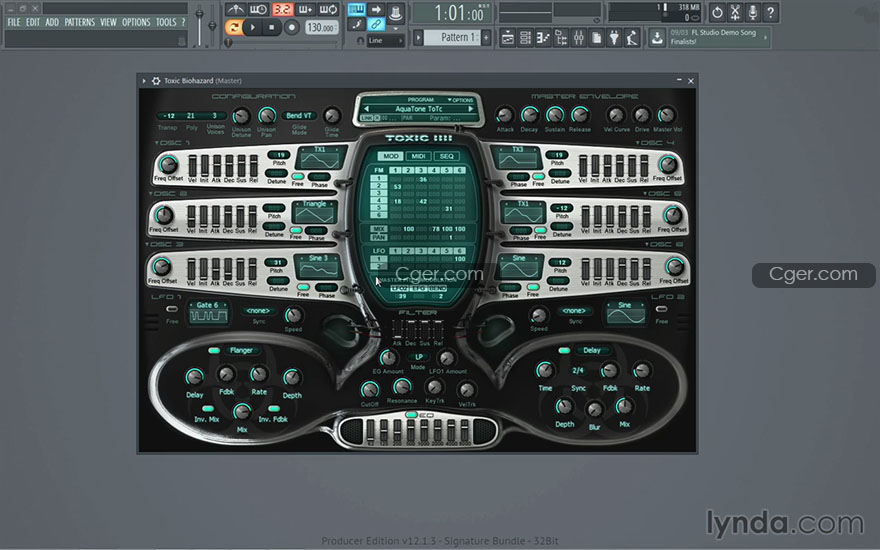Open the Mixer icon
880x550 pixels.
point(579,38)
